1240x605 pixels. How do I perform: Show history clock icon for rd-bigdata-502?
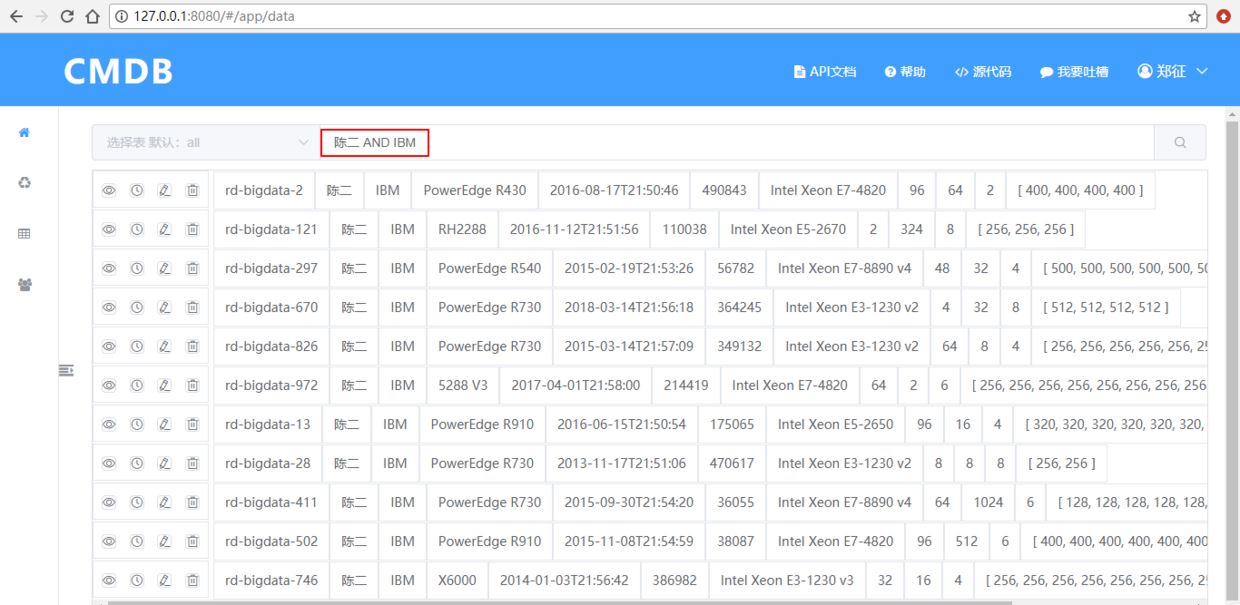(x=137, y=541)
